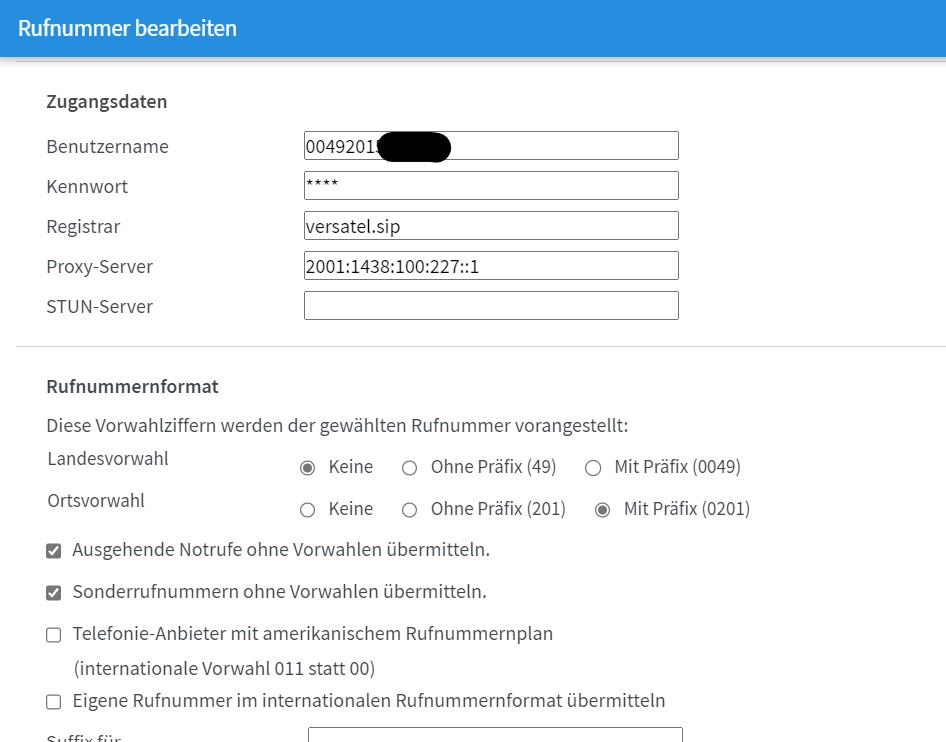946x742 pixels.
Task: Choose "Ohne Präfix (49)" for Landesvorwahl
Action: [x=408, y=467]
